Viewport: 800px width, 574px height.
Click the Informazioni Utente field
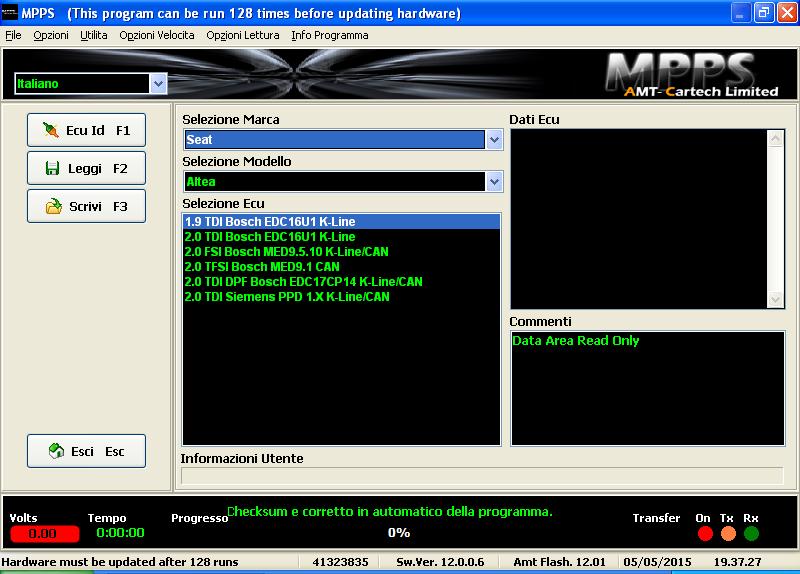(x=481, y=476)
